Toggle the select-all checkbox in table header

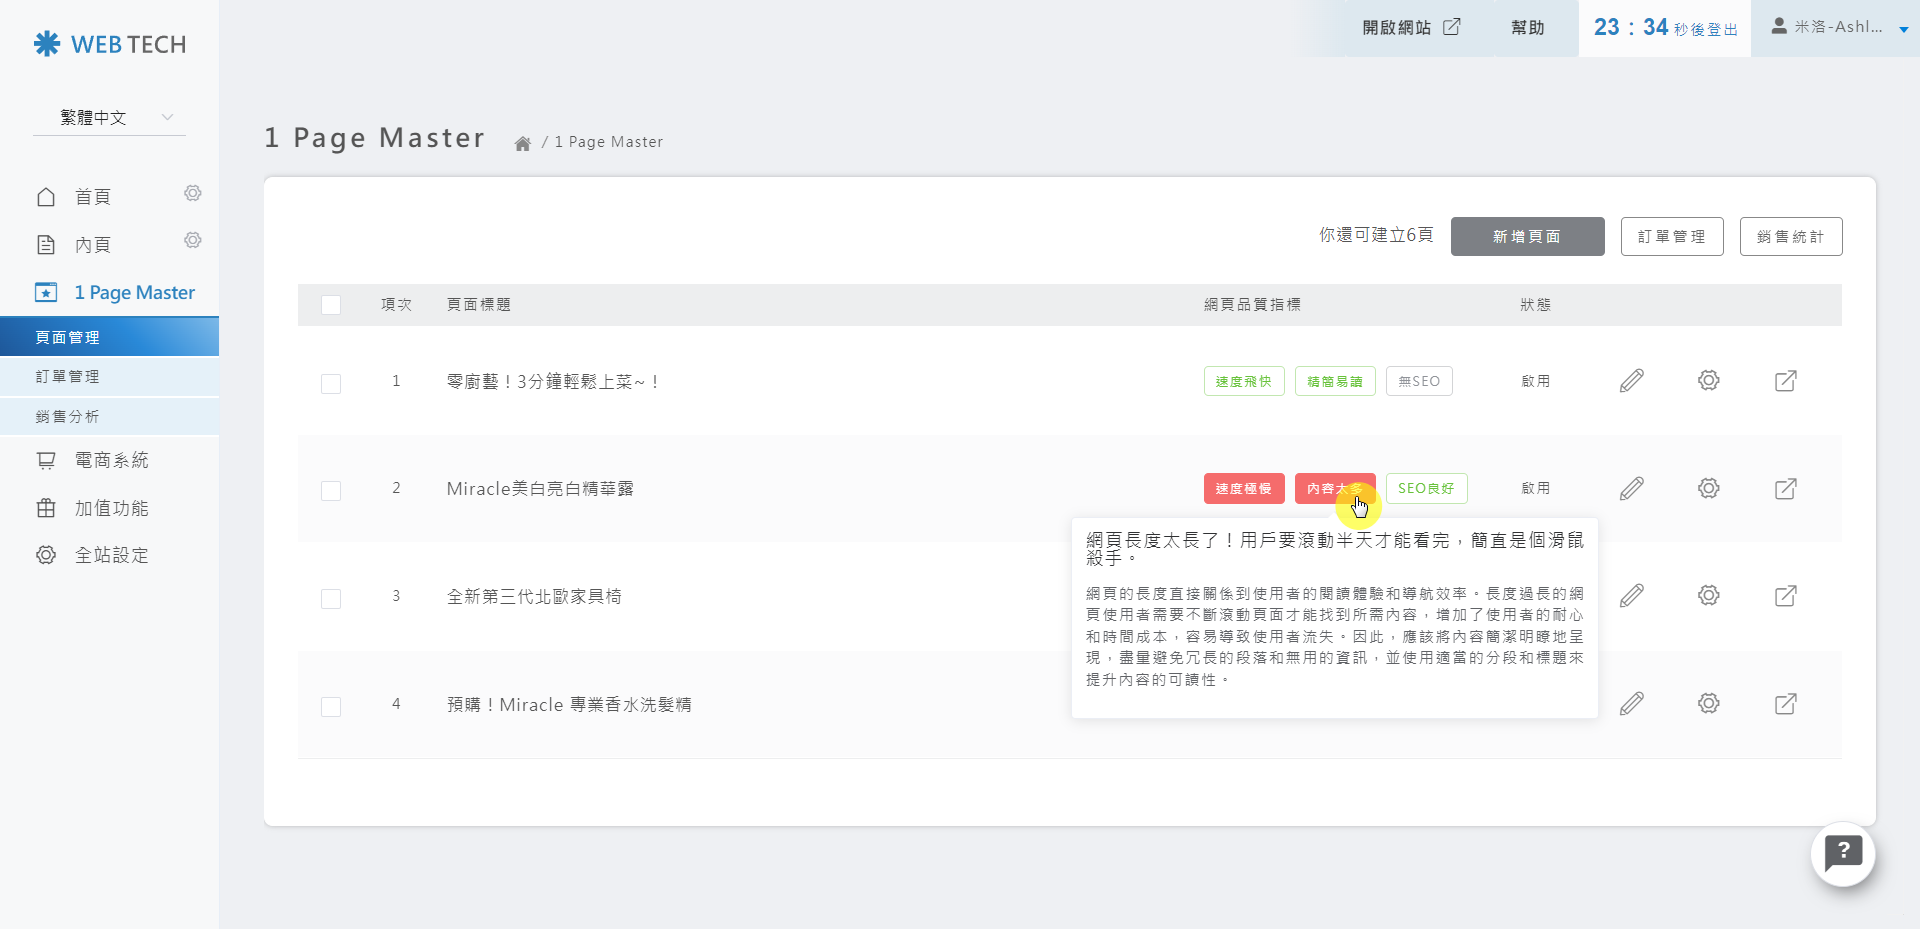click(x=331, y=305)
